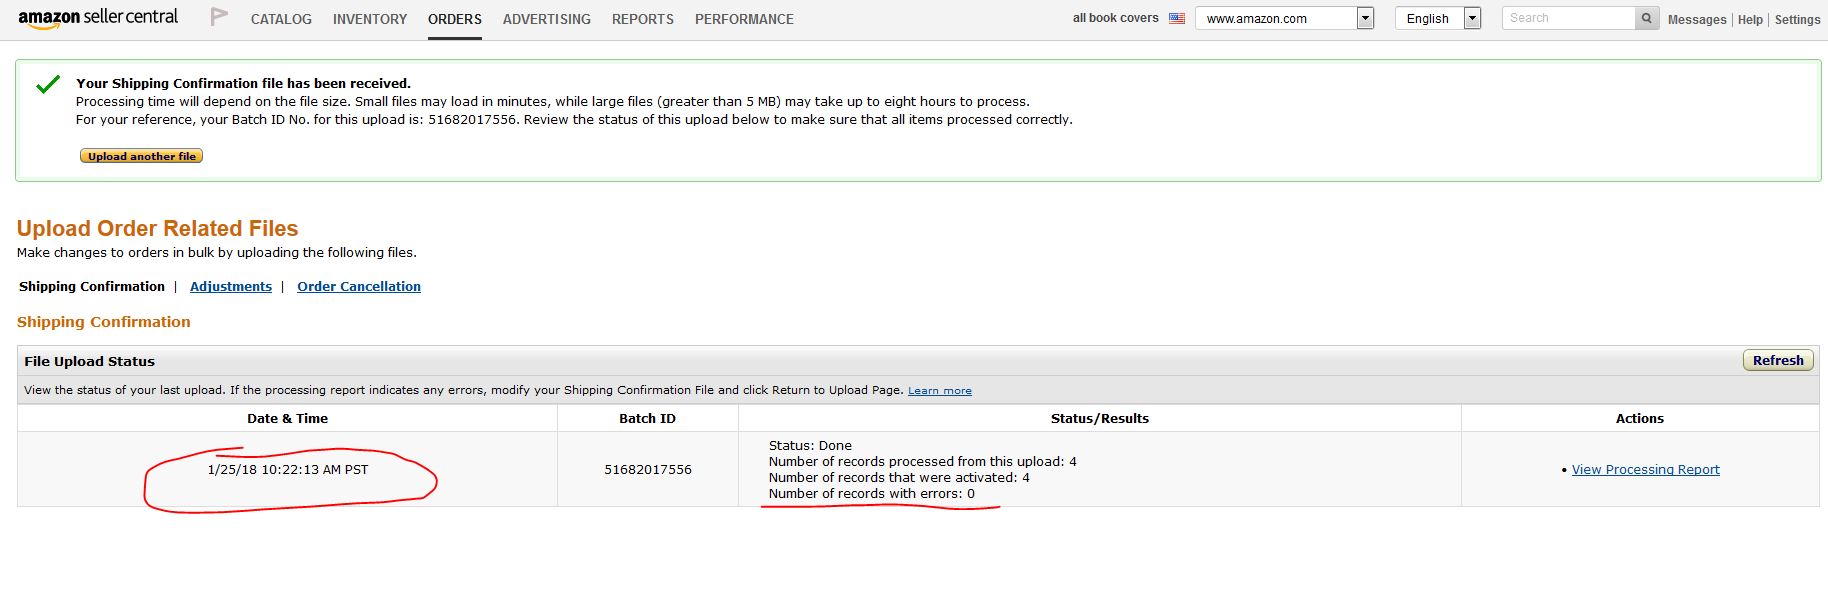Click the flag icon beside Catalog
The image size is (1828, 605).
(x=219, y=17)
